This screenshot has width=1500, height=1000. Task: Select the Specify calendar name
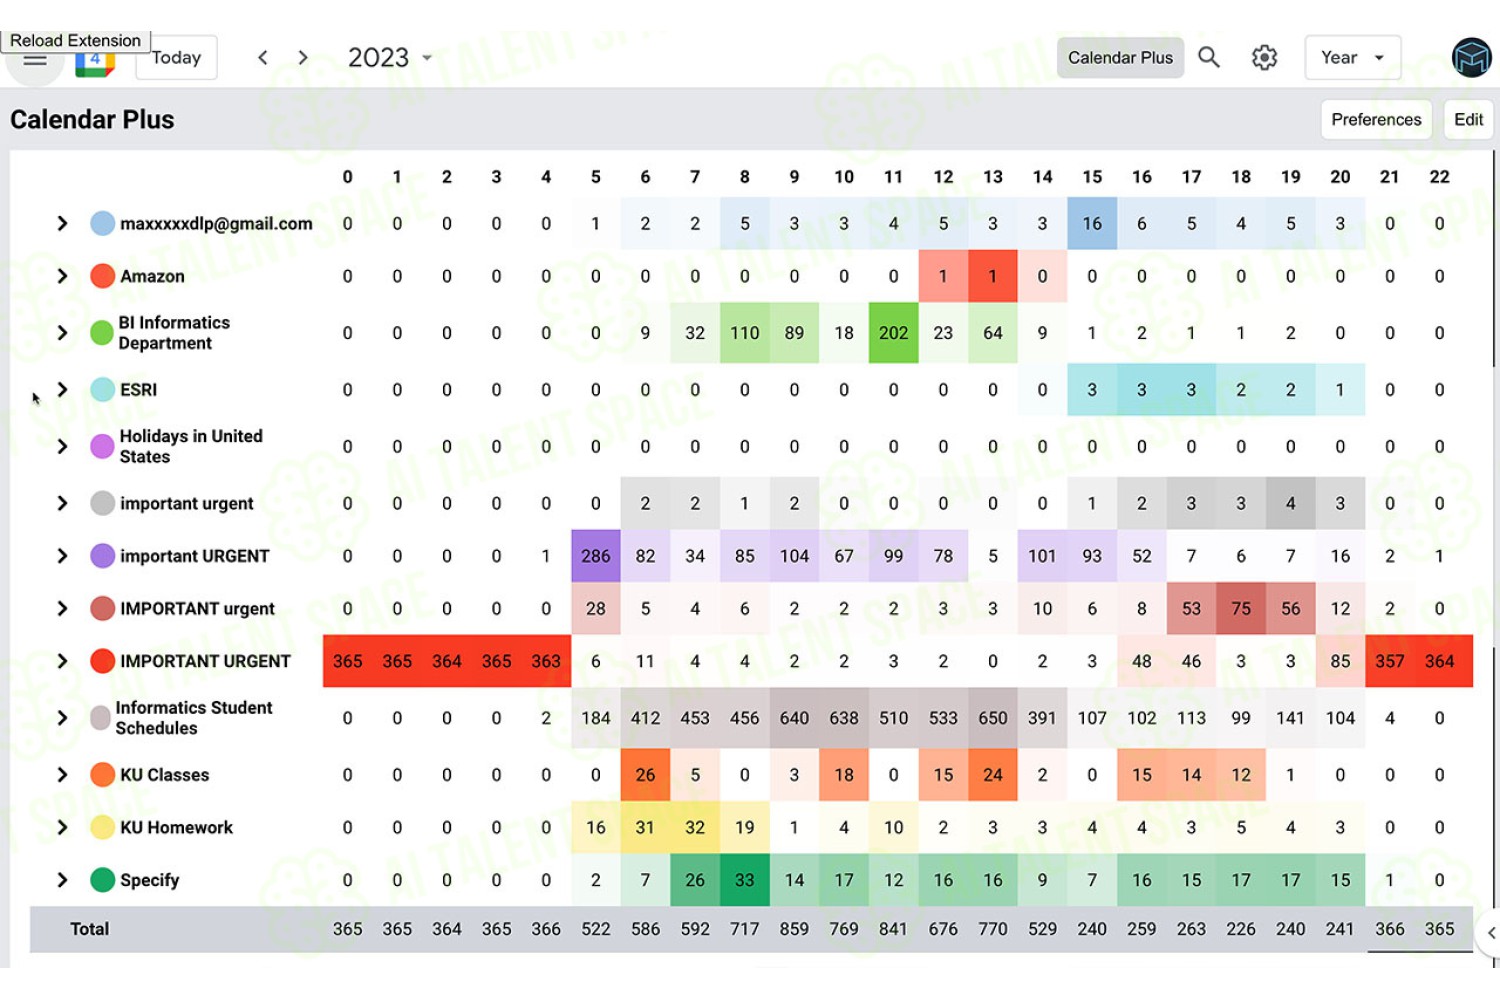pos(149,880)
